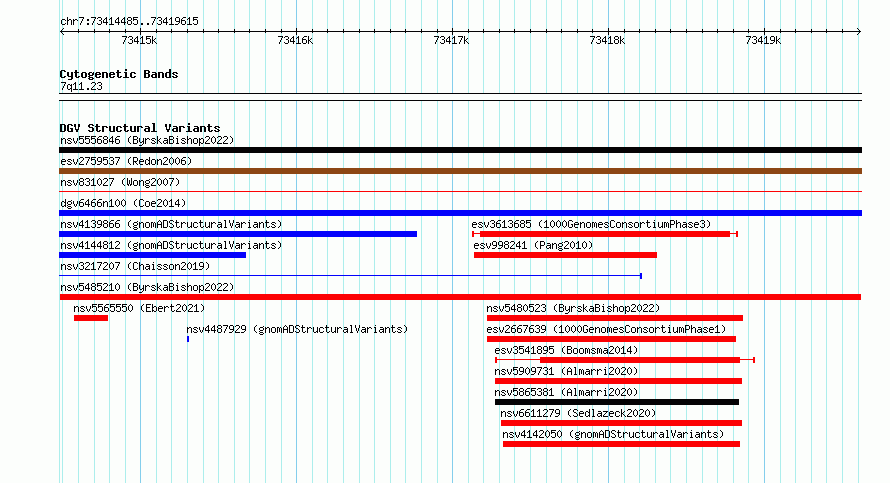This screenshot has height=483, width=890.
Task: Click the esv3613685 1000Genomes Phase3 label
Action: 591,224
